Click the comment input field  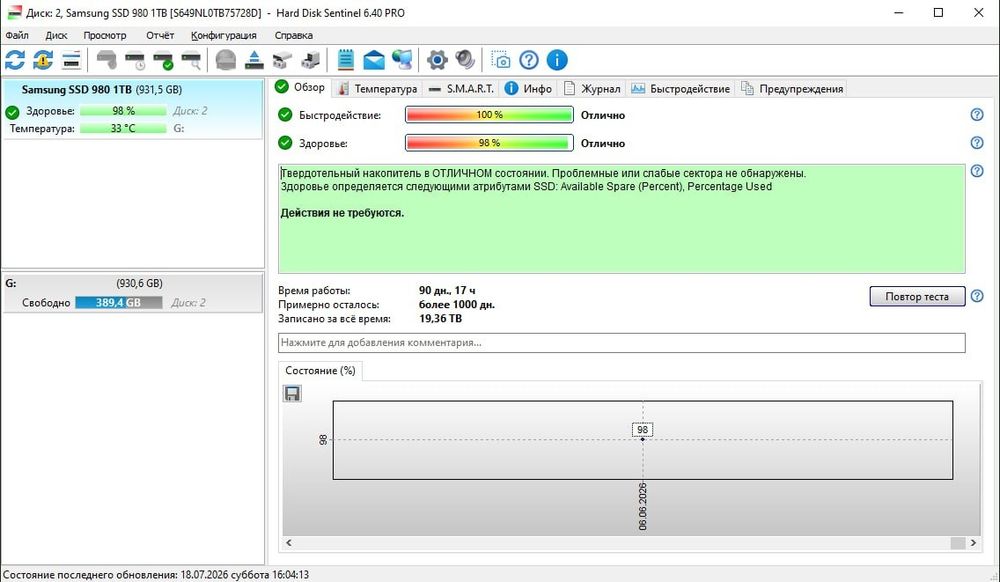pos(622,342)
